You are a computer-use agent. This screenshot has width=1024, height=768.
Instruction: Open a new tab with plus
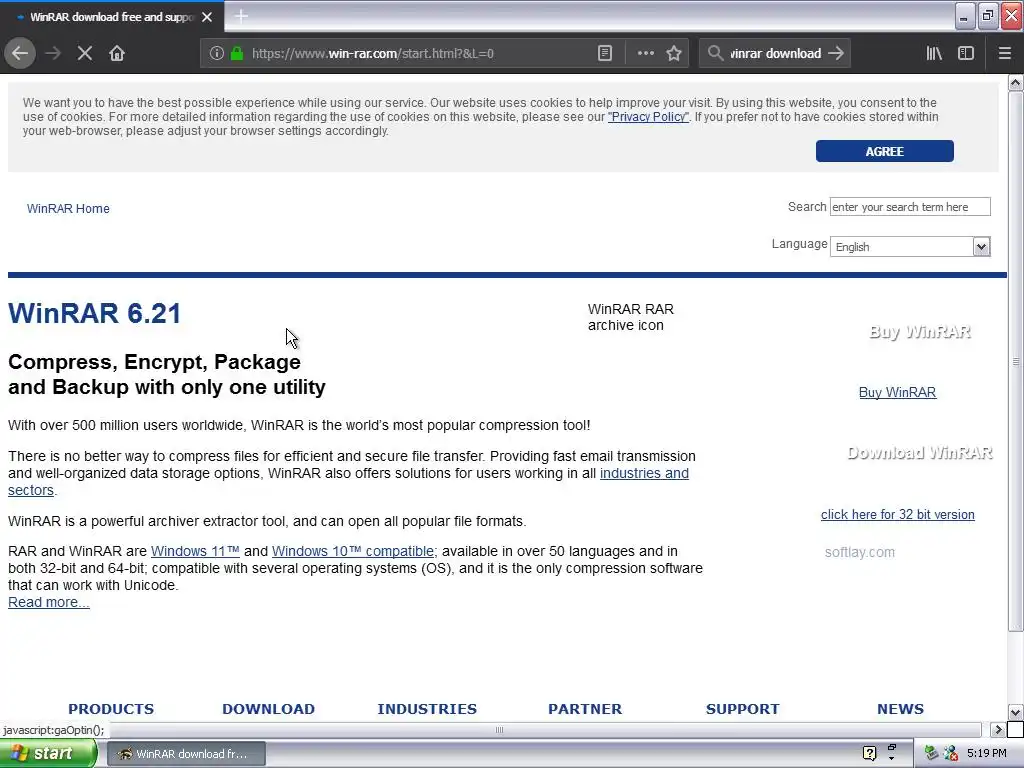(241, 16)
